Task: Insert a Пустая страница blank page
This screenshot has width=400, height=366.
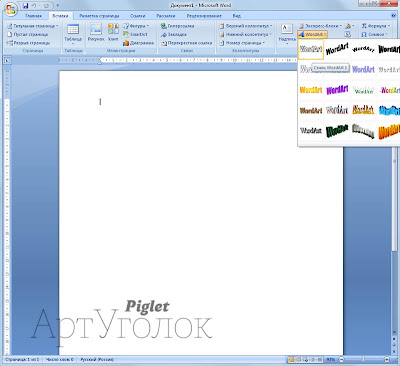Action: tap(28, 34)
